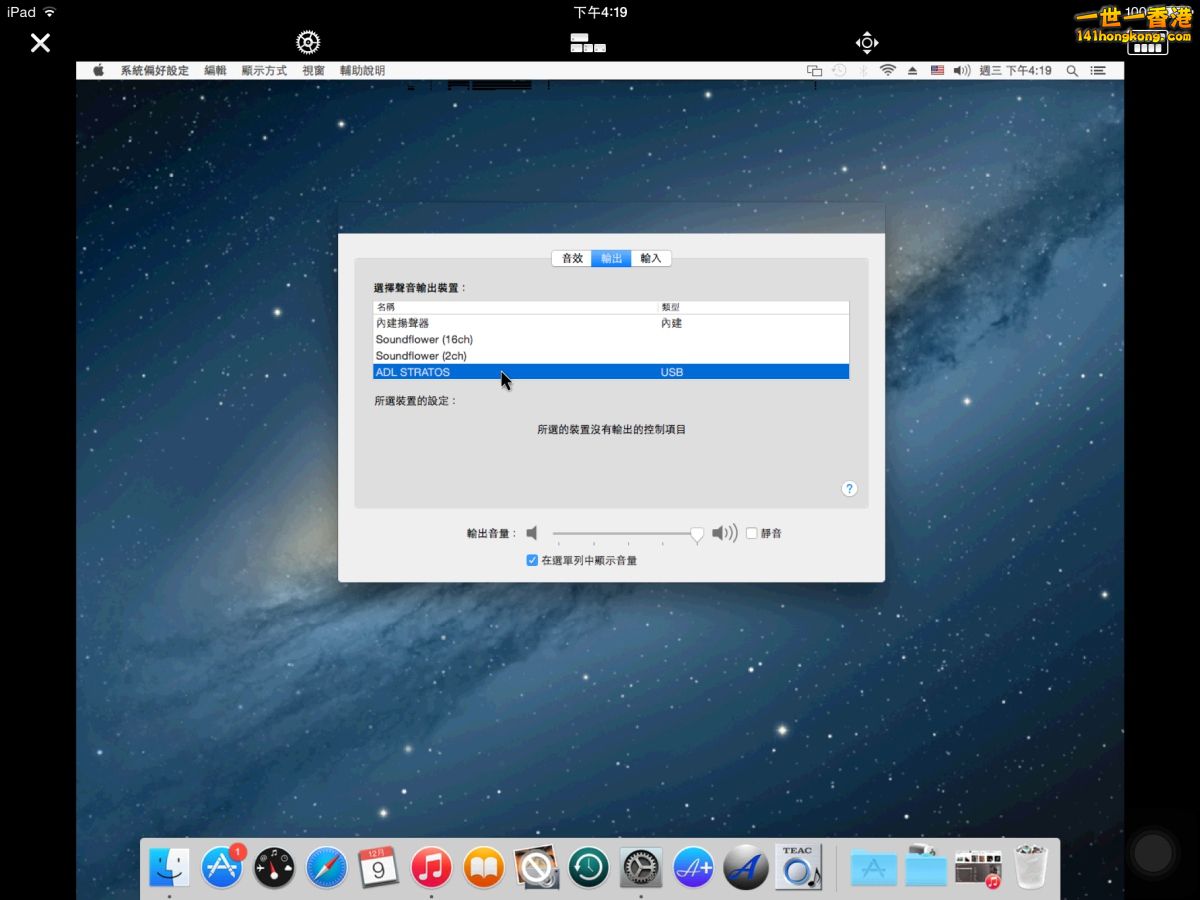
Task: Click the Spotlight search magnifier icon
Action: (1072, 71)
